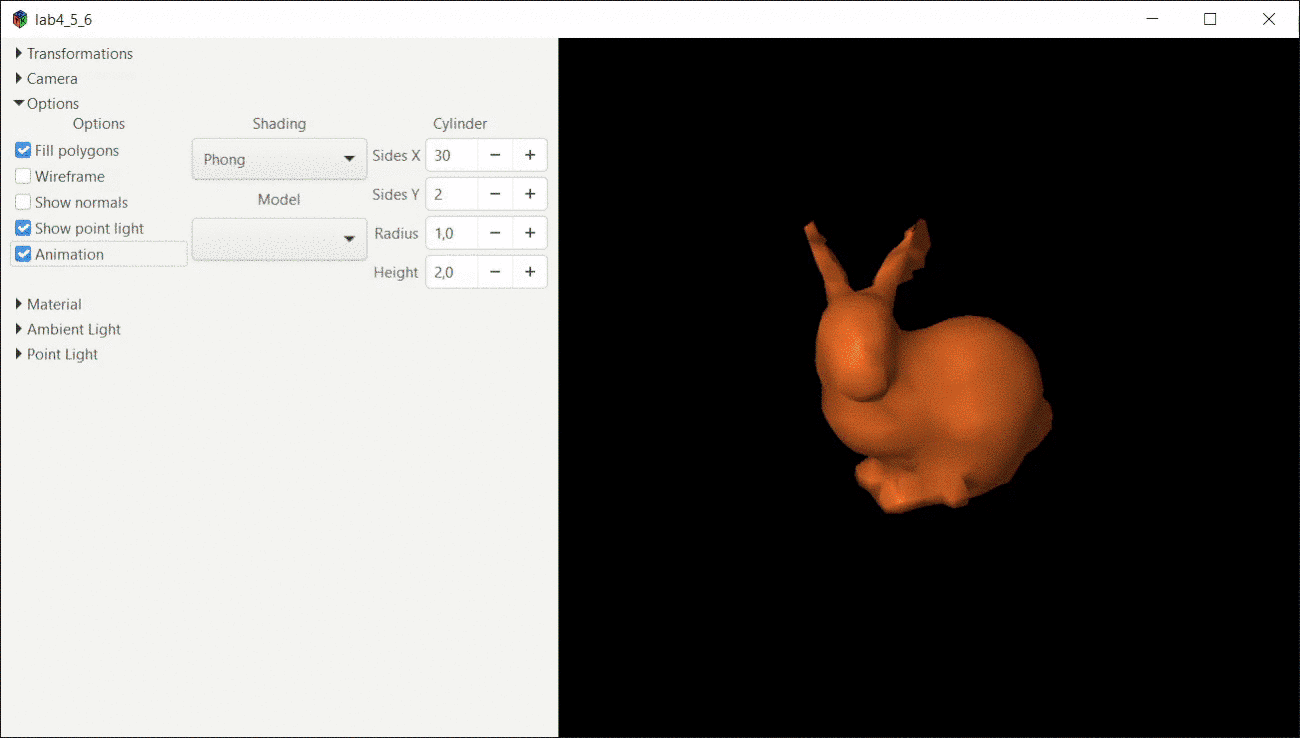Turn off the Animation checkbox
The image size is (1300, 738).
[23, 255]
